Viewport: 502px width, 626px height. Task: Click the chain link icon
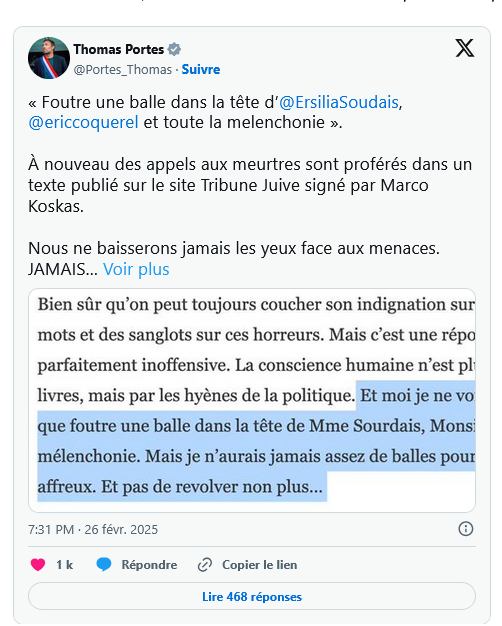click(204, 565)
